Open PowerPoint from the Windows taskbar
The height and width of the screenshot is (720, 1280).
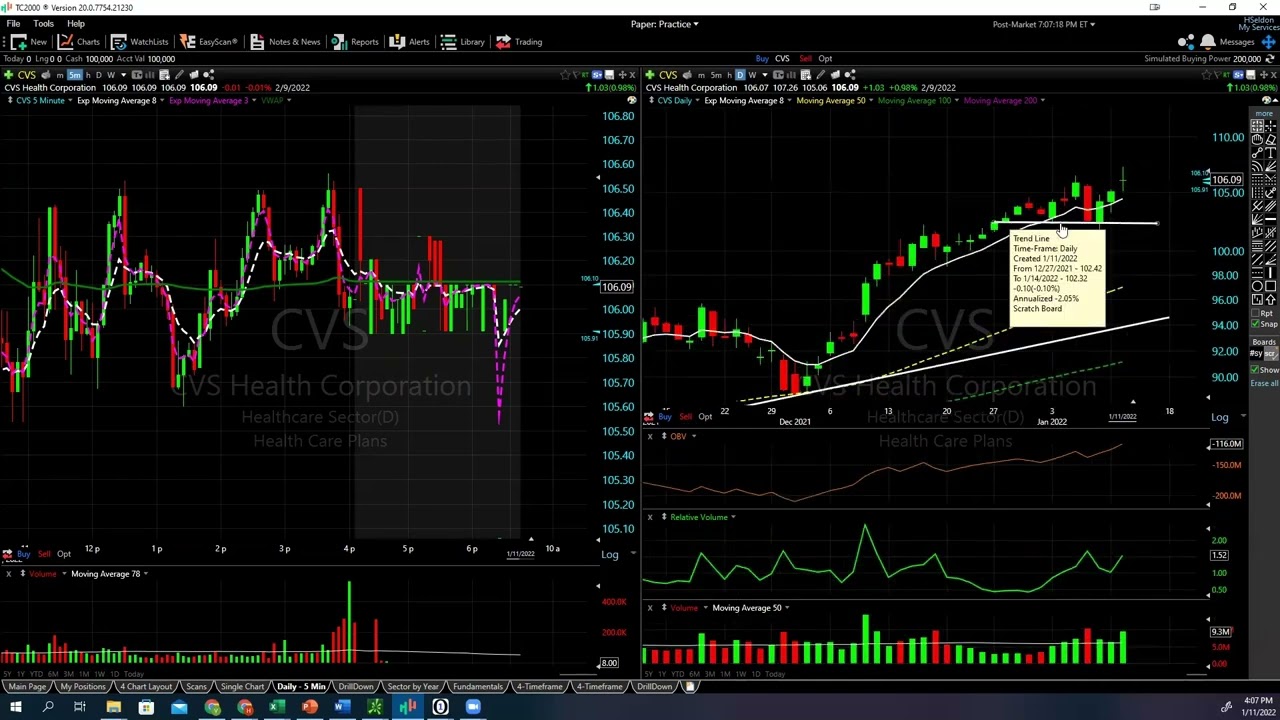click(310, 708)
